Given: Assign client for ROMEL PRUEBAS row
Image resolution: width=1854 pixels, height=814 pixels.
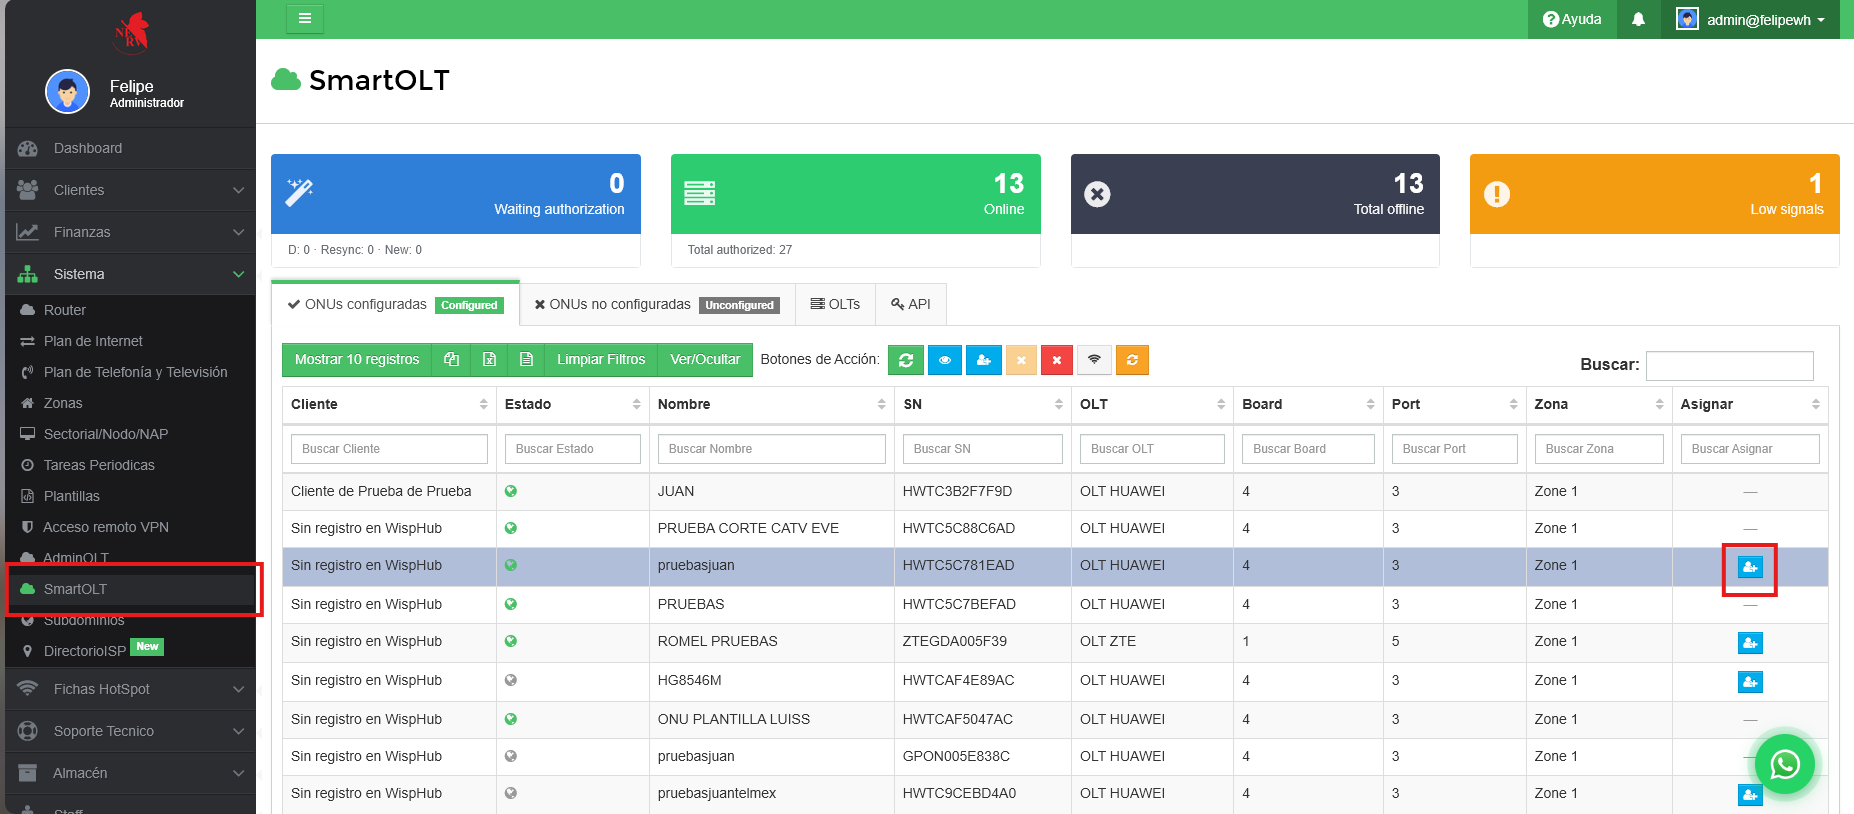Looking at the screenshot, I should coord(1750,643).
